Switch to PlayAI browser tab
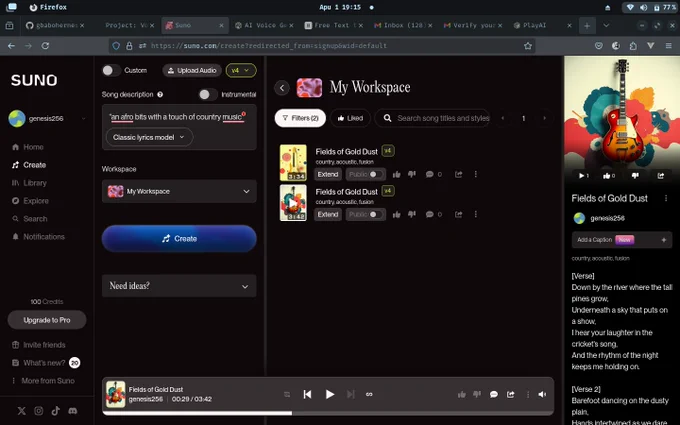680x425 pixels. coord(542,26)
